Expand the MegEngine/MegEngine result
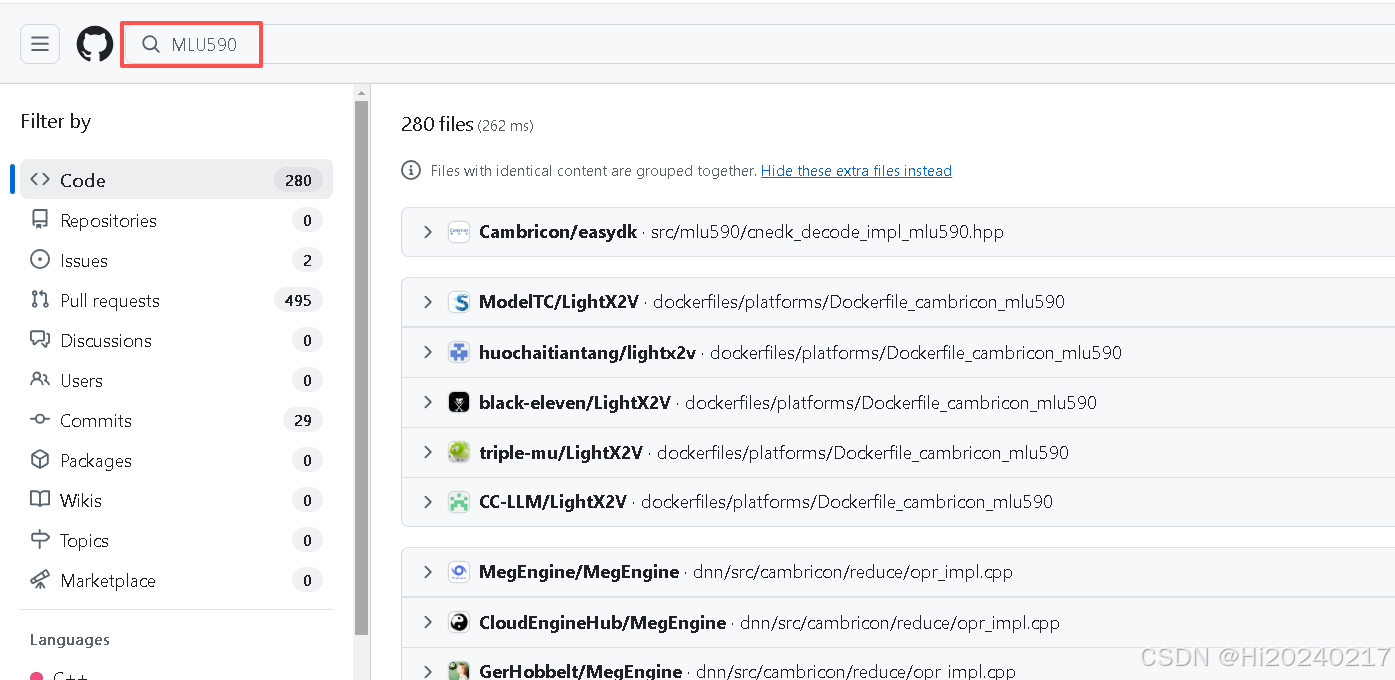The height and width of the screenshot is (680, 1395). click(427, 572)
